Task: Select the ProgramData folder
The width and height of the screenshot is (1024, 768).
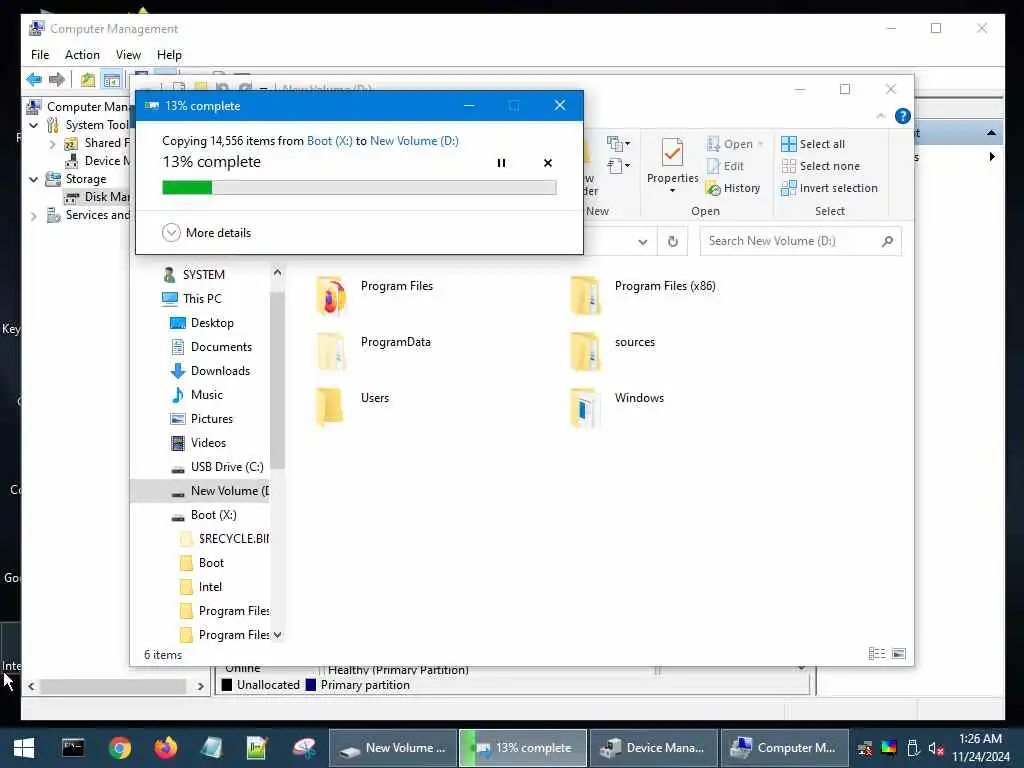Action: pyautogui.click(x=374, y=351)
